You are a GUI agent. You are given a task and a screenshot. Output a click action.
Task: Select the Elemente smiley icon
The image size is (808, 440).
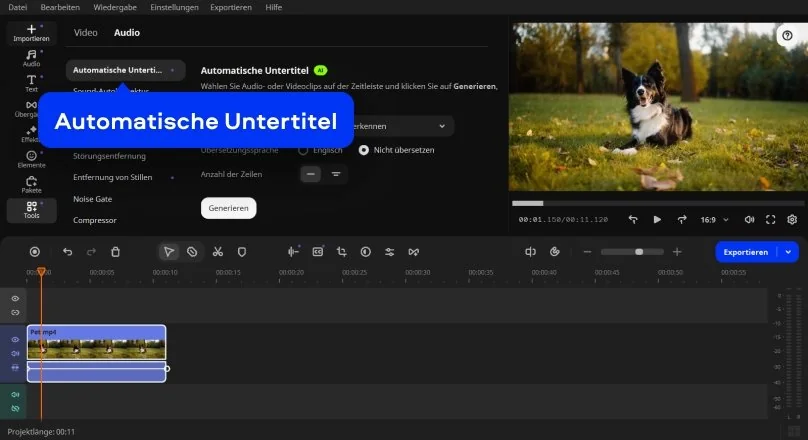pyautogui.click(x=31, y=158)
